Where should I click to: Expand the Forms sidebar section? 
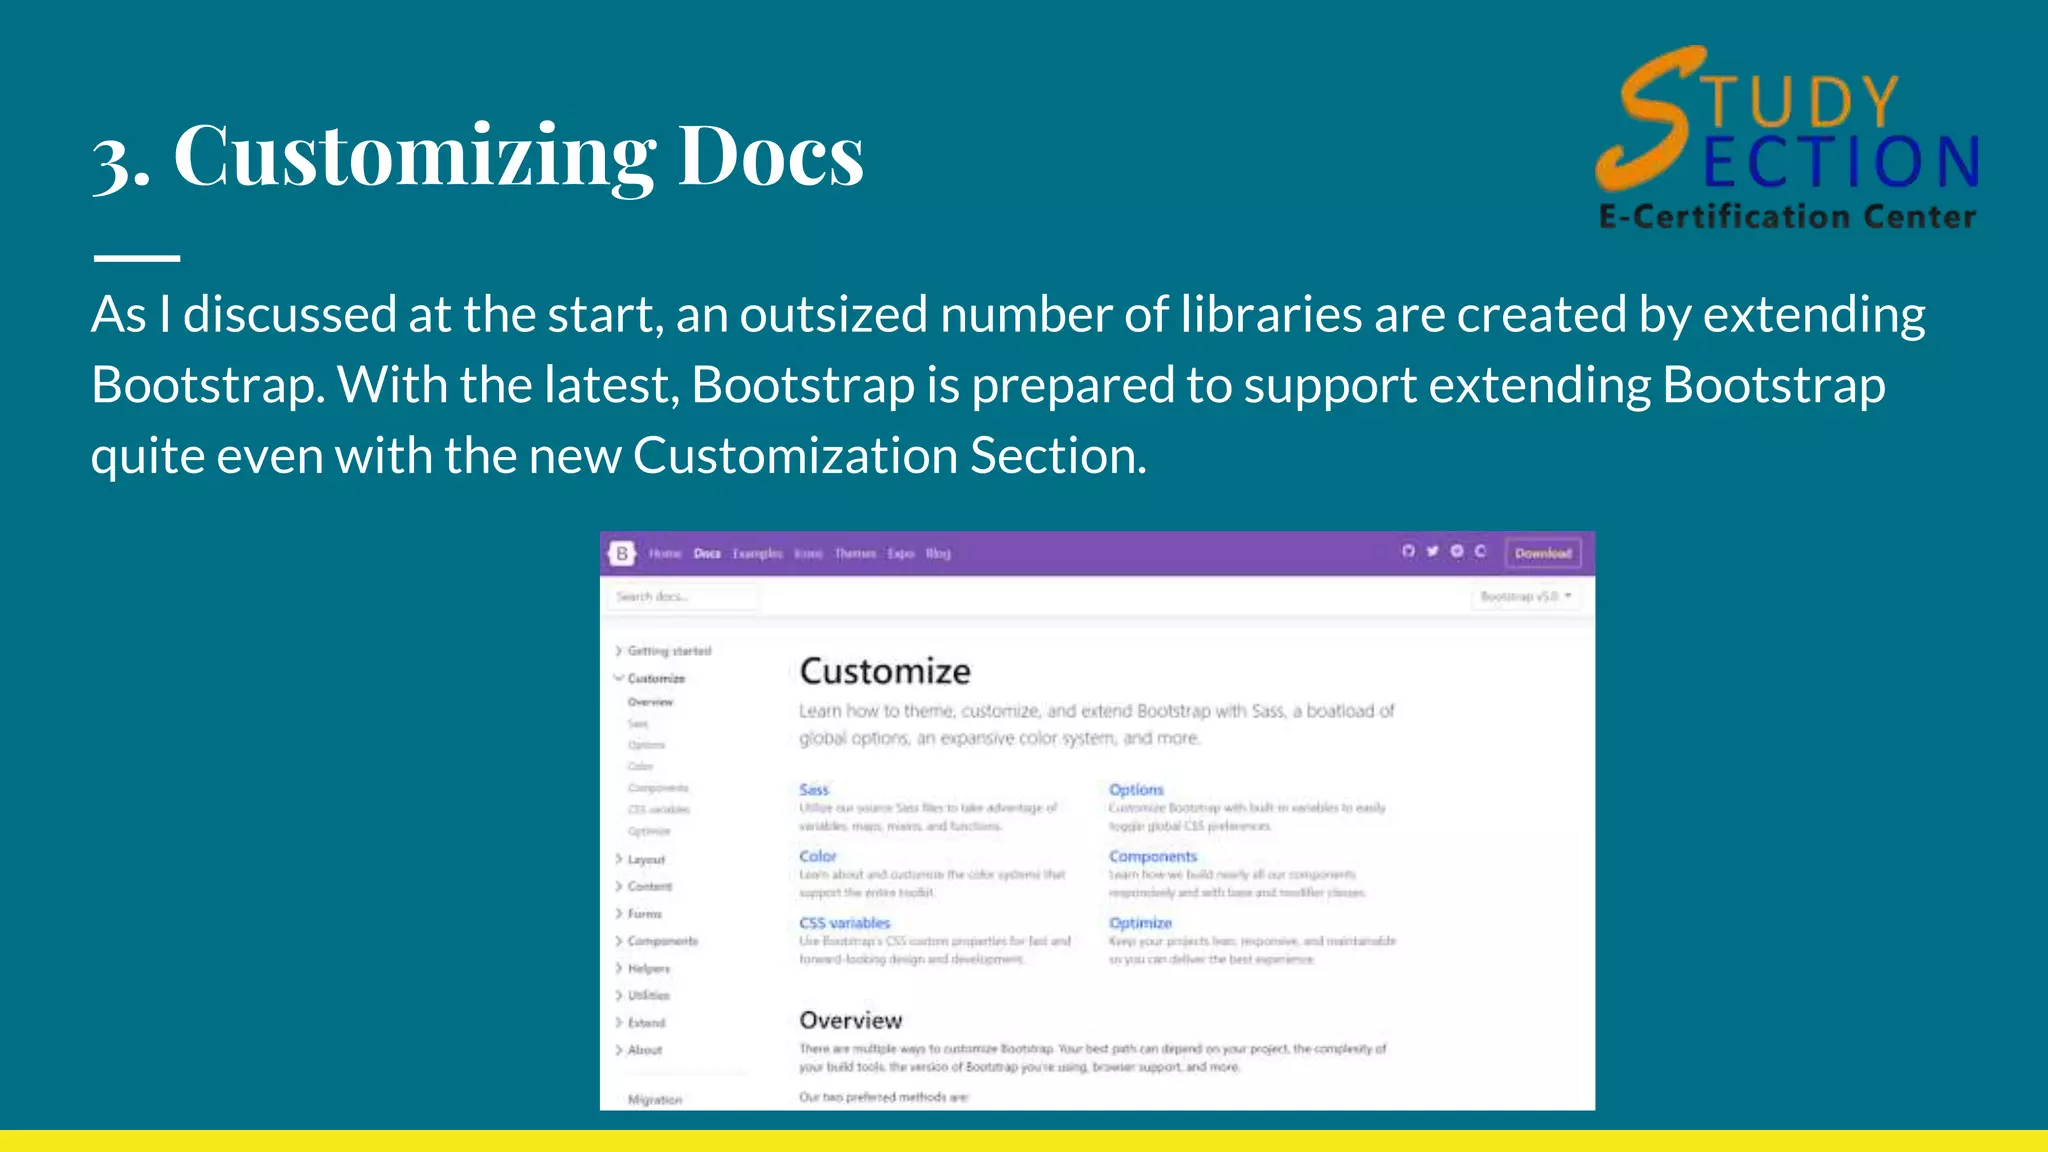[638, 913]
